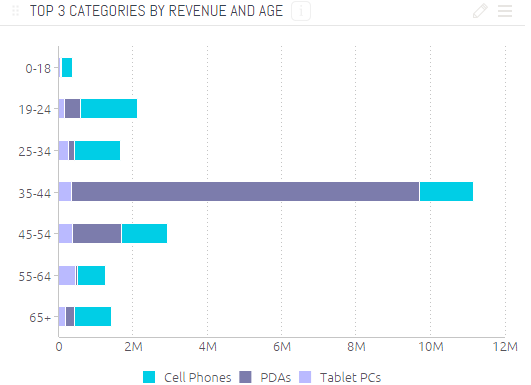The image size is (531, 385).
Task: Select Cell Phones segment for 45-54
Action: (145, 233)
